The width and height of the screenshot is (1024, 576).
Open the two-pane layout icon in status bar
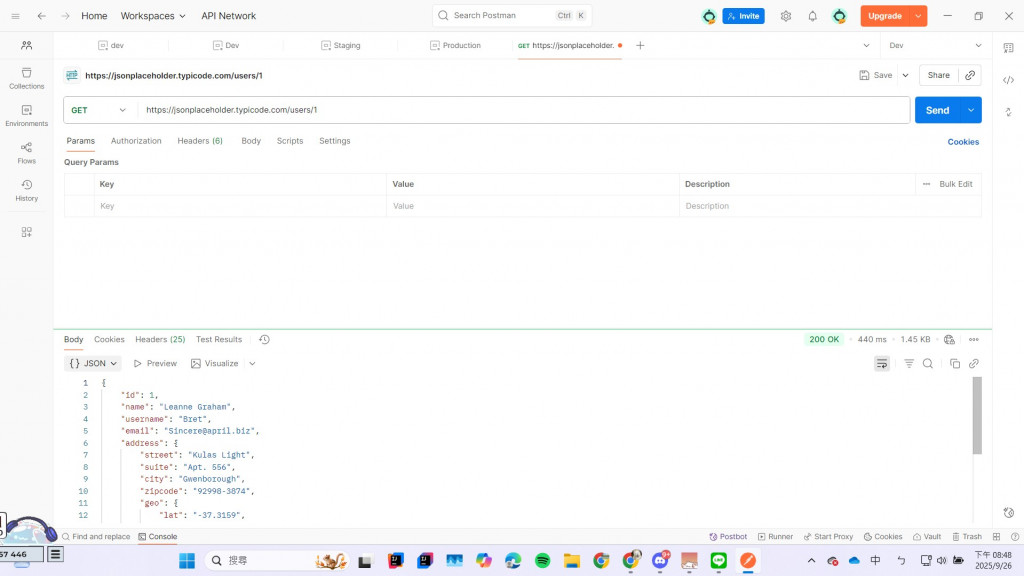click(x=996, y=537)
